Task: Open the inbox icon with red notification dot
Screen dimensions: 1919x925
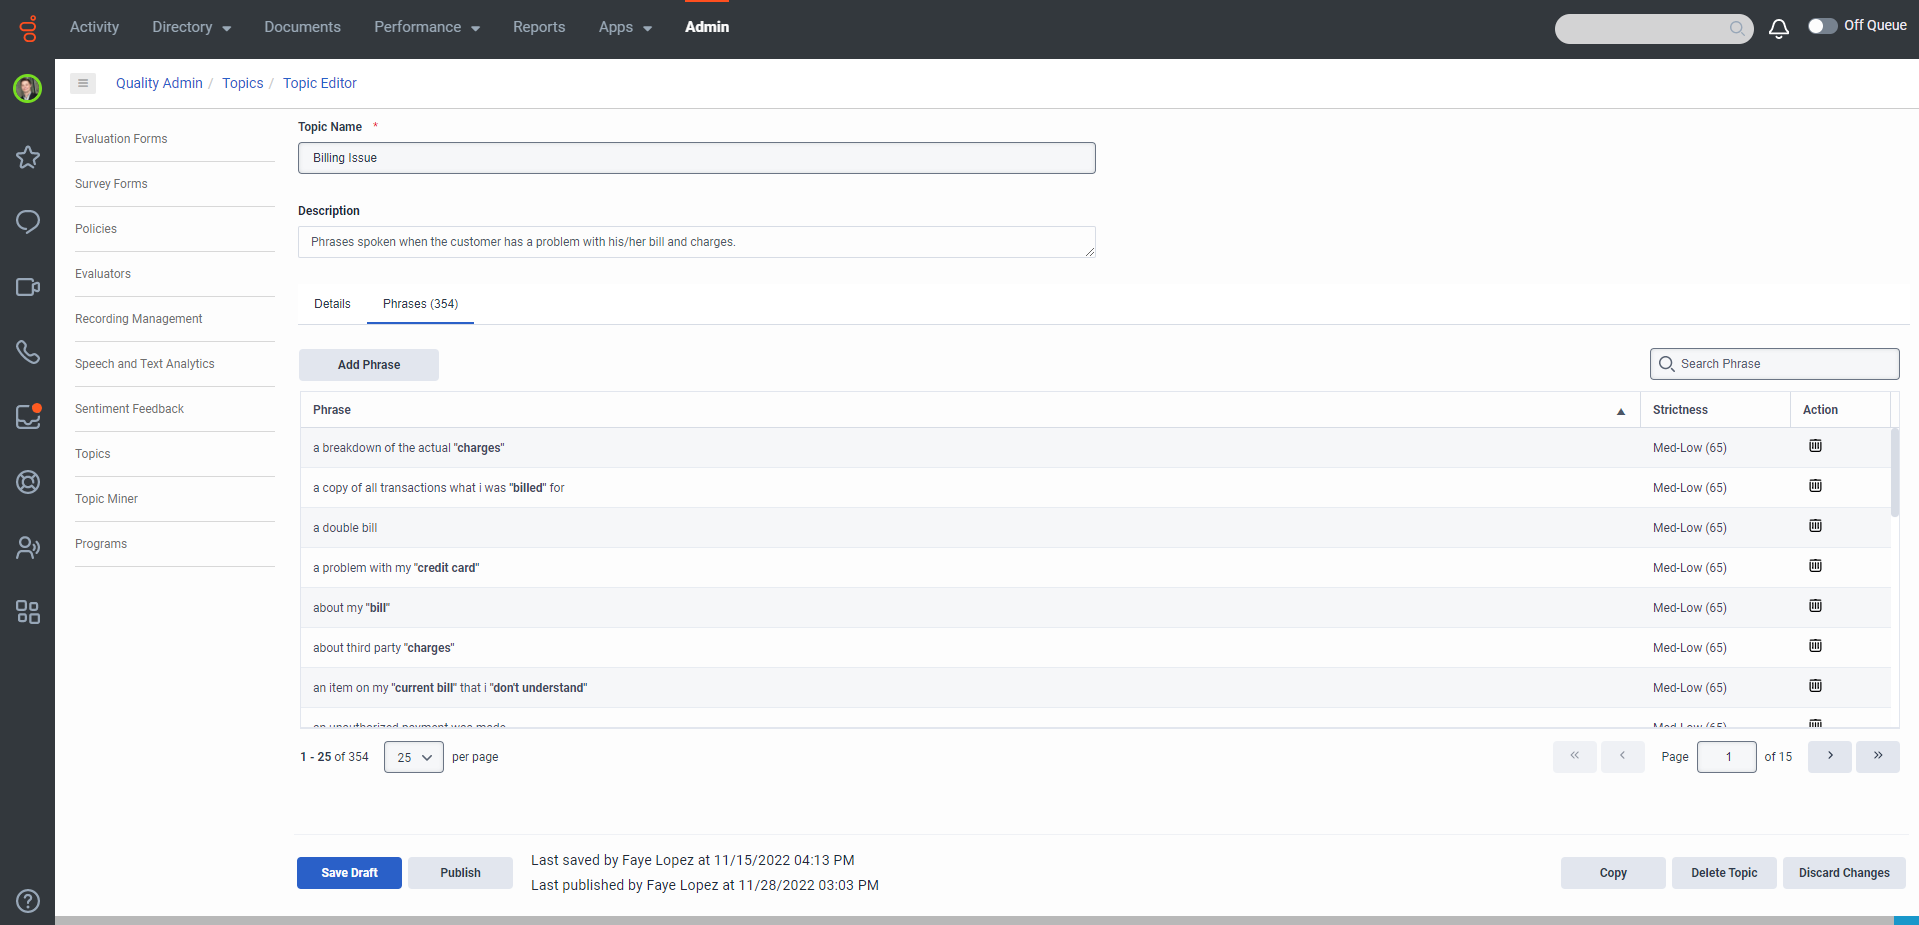Action: pyautogui.click(x=27, y=417)
